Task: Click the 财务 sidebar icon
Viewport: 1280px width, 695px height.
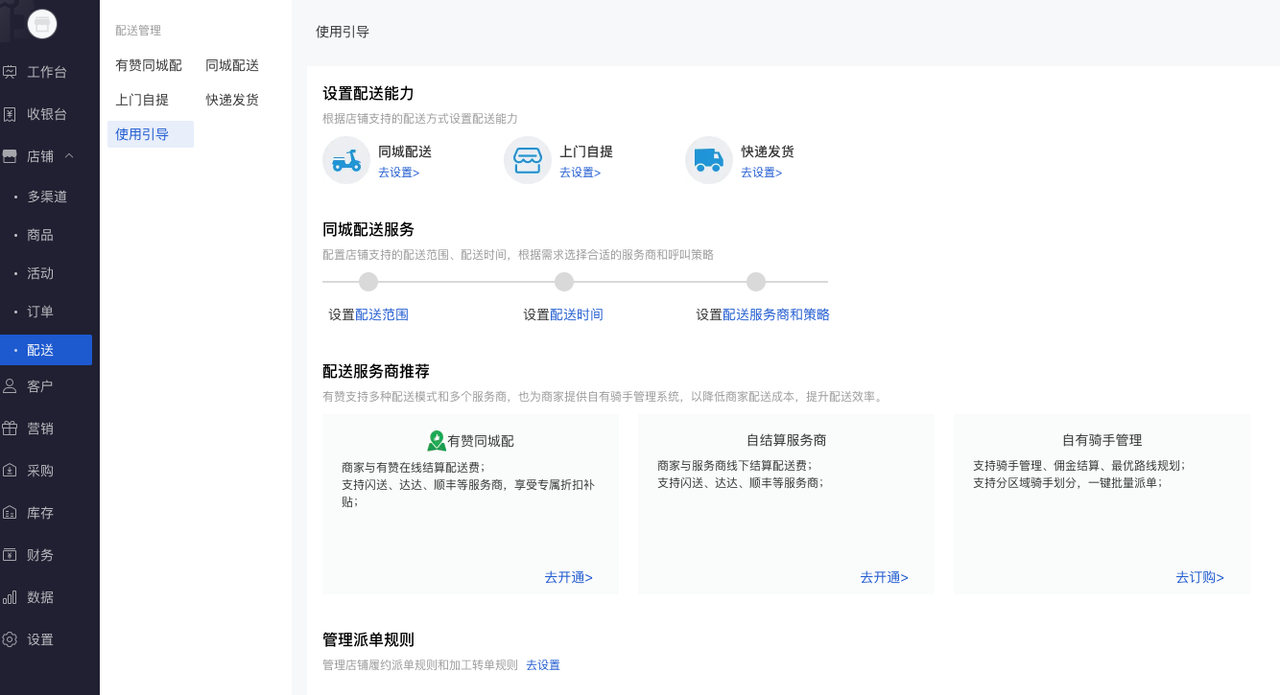Action: pos(10,555)
